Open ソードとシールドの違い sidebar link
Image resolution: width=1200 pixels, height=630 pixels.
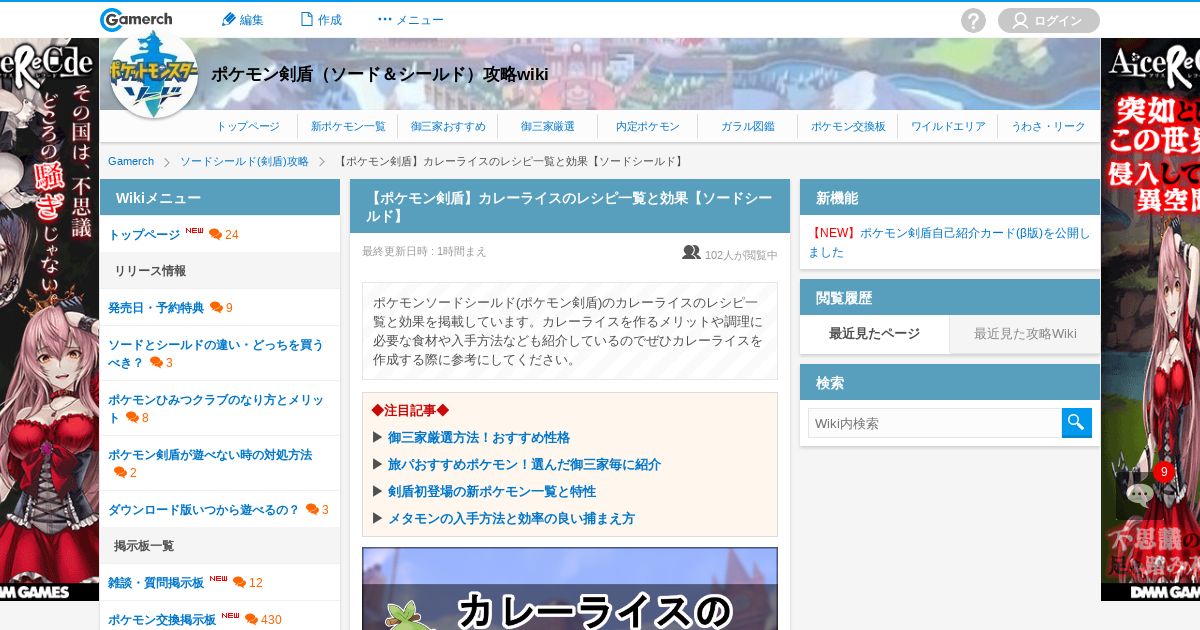(x=216, y=353)
